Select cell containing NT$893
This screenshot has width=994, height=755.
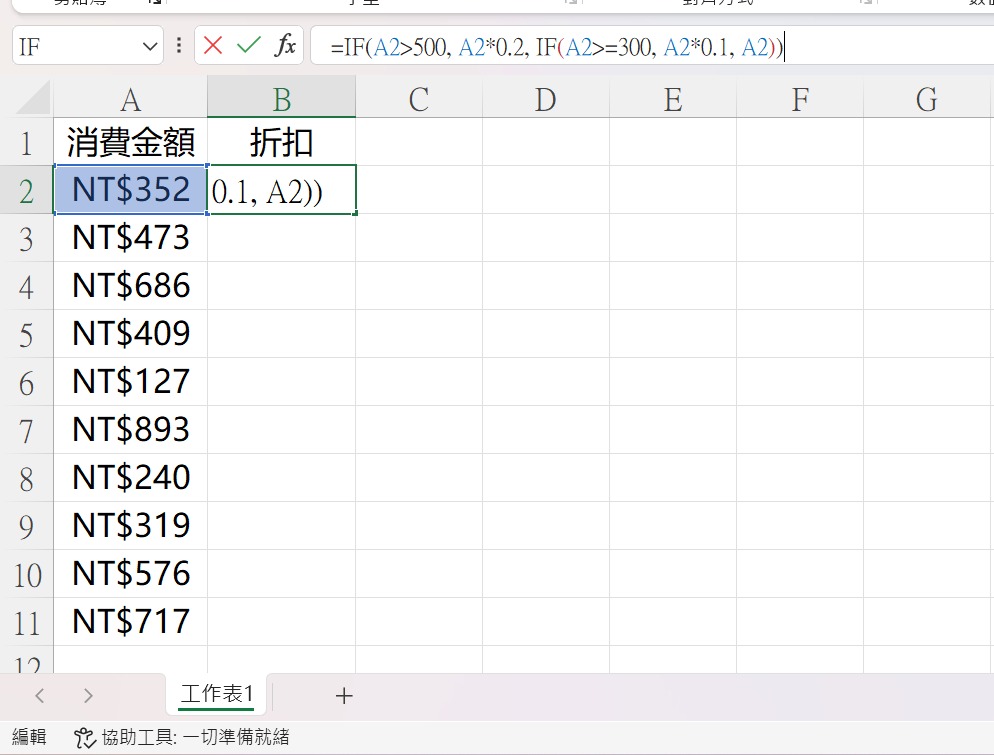tap(131, 430)
